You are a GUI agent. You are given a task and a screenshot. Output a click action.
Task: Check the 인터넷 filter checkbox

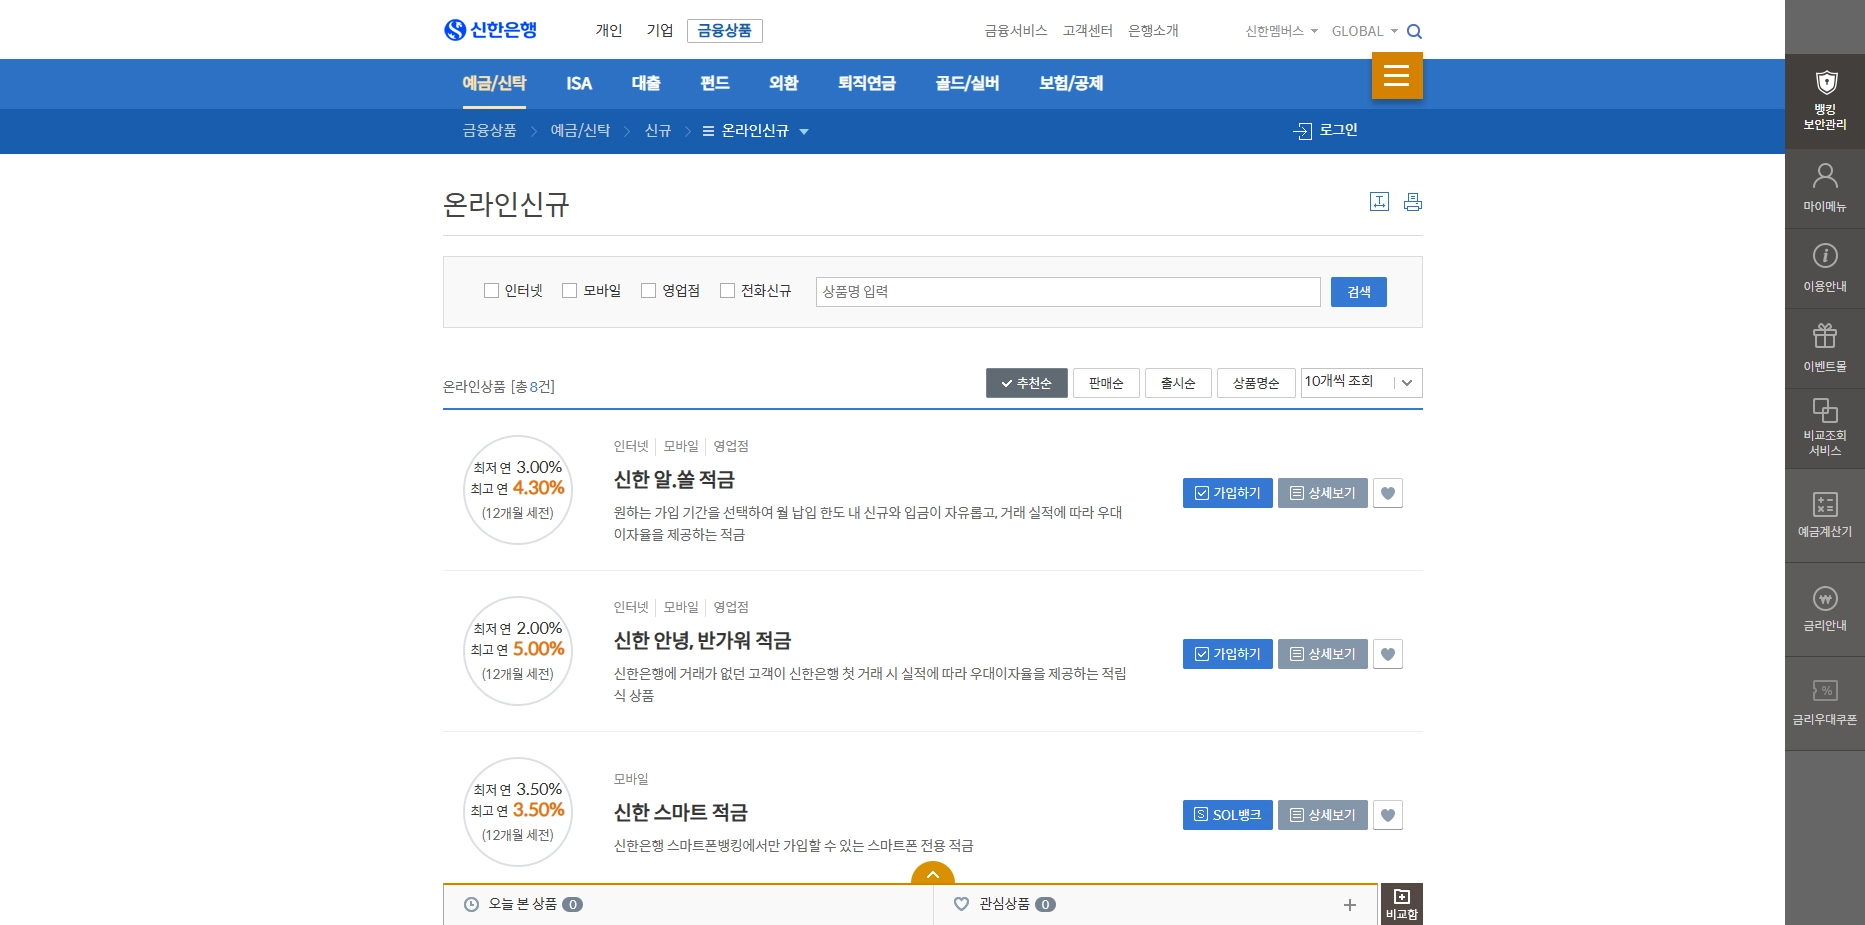click(491, 291)
